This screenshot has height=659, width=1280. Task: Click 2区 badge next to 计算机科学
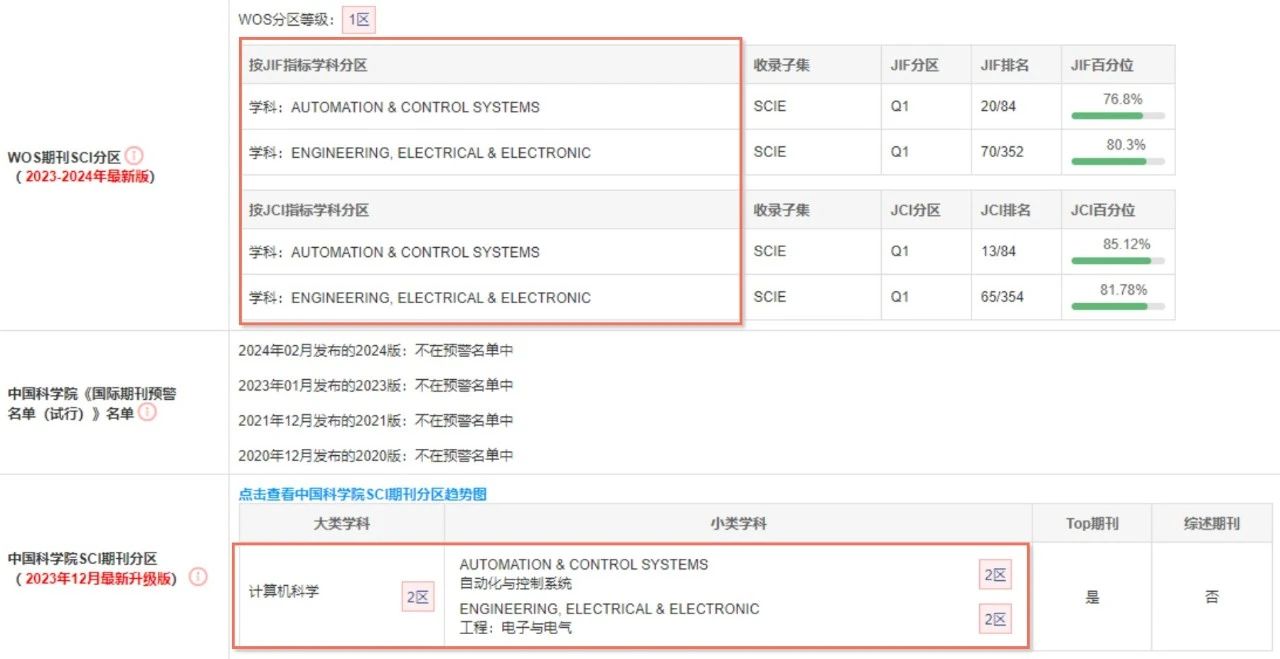coord(418,597)
